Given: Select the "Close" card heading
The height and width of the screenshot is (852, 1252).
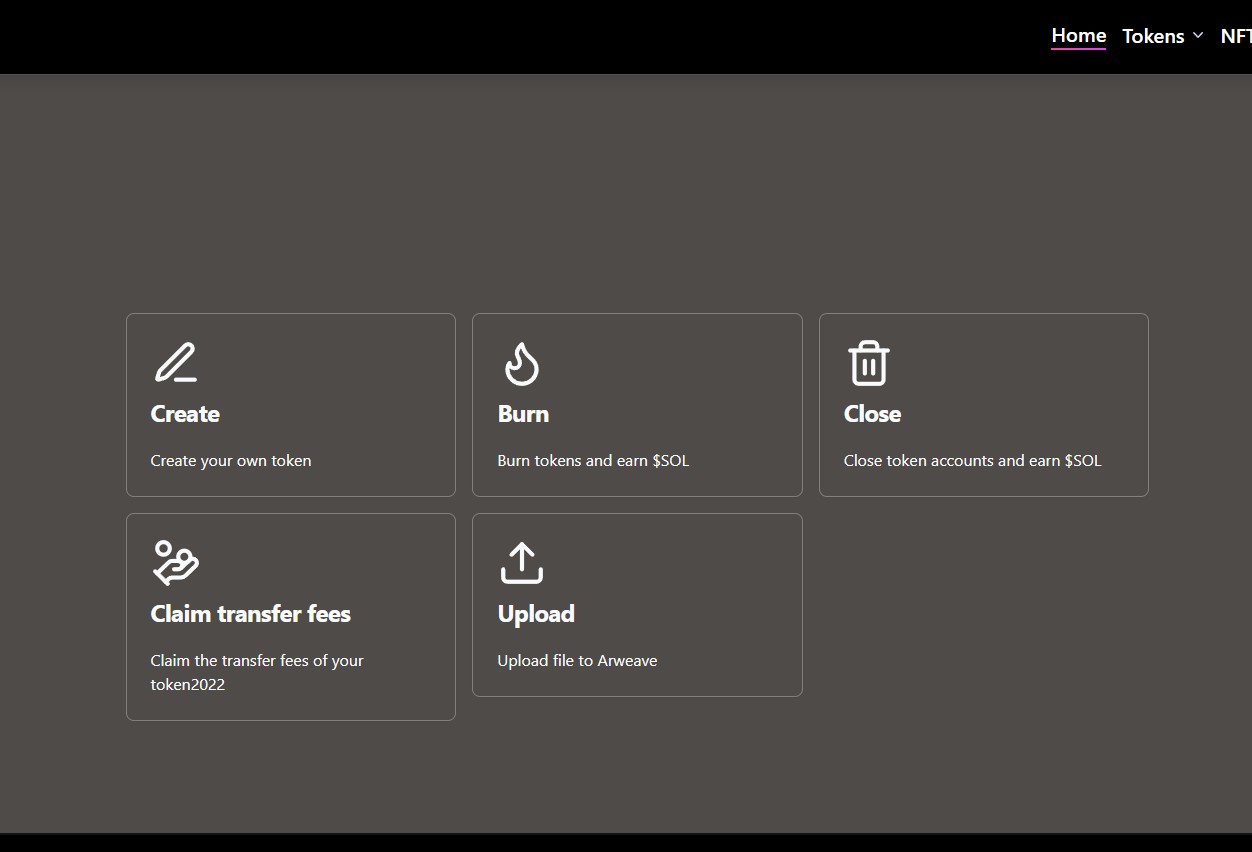Looking at the screenshot, I should [x=872, y=414].
